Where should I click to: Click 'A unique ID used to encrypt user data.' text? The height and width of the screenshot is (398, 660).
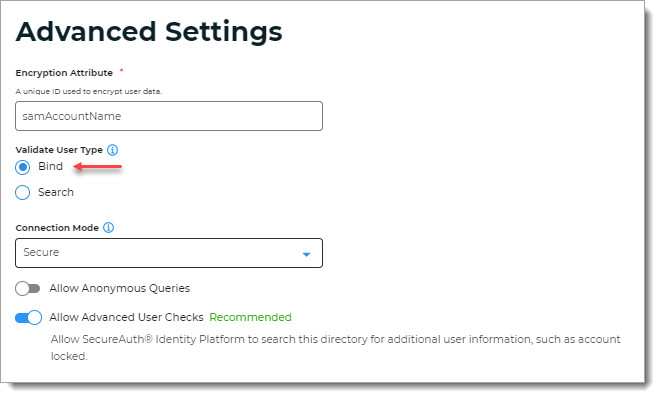pyautogui.click(x=89, y=91)
